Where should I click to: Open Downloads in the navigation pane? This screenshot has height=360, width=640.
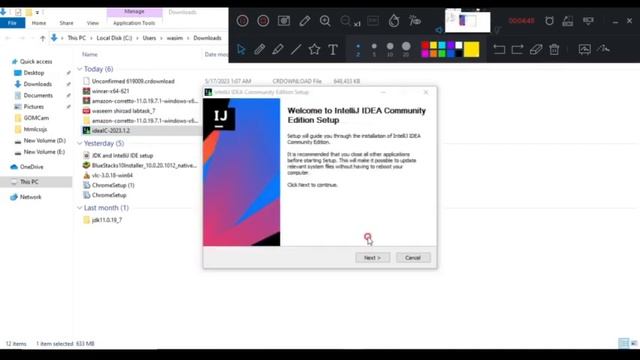click(x=38, y=84)
